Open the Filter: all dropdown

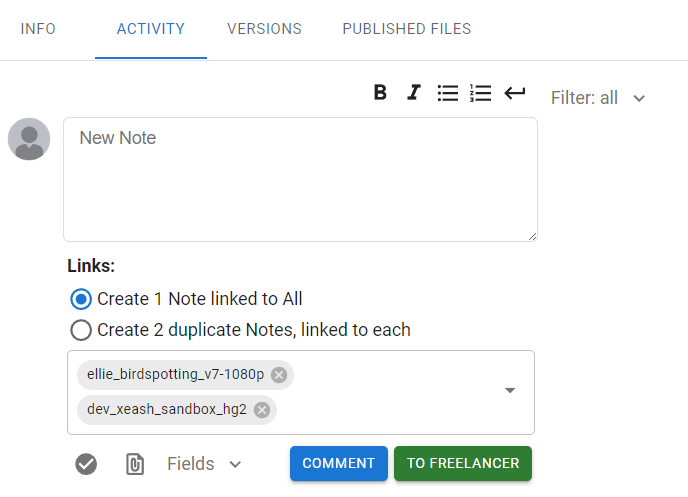coord(598,98)
